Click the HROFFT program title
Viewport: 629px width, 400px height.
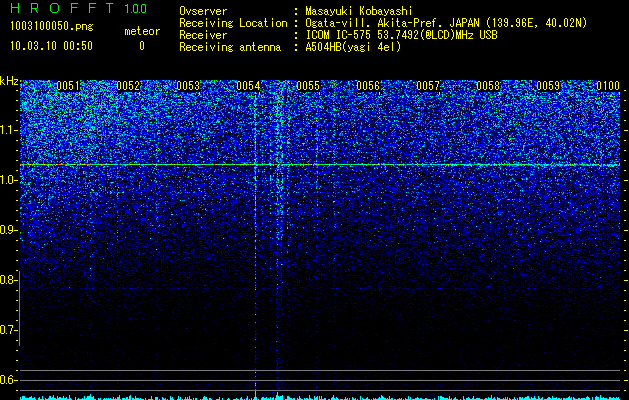pyautogui.click(x=63, y=8)
